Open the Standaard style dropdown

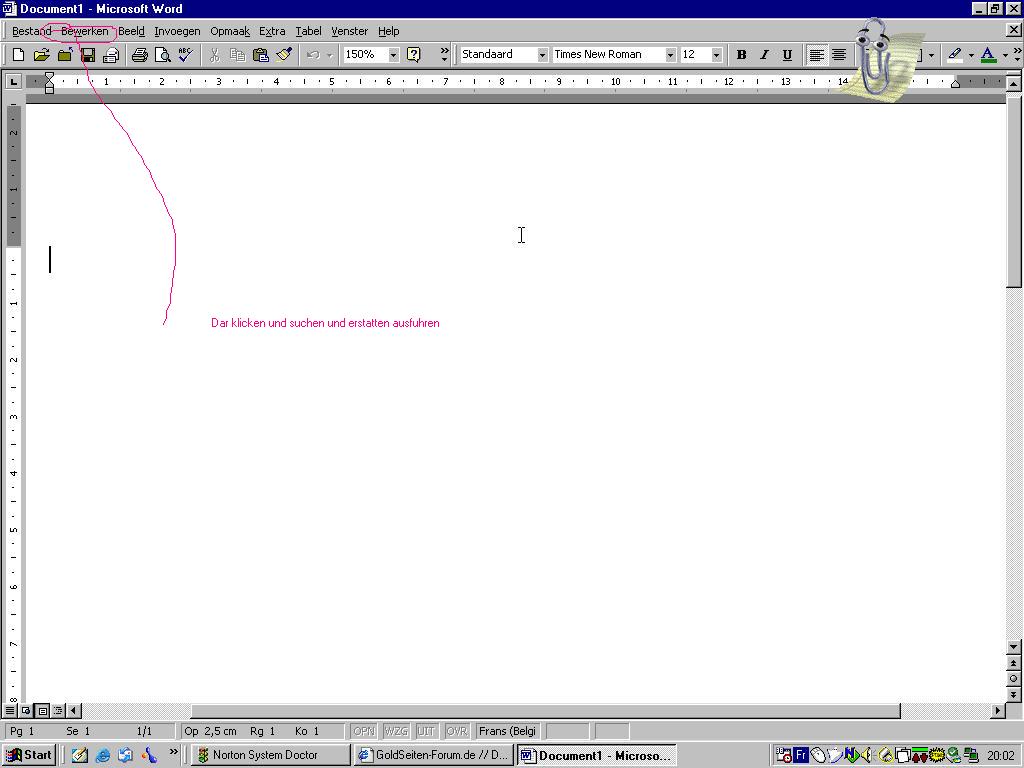pos(542,55)
